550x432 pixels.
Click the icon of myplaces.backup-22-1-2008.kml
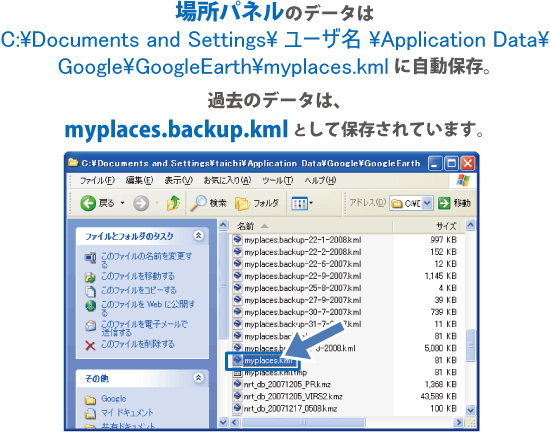(237, 239)
